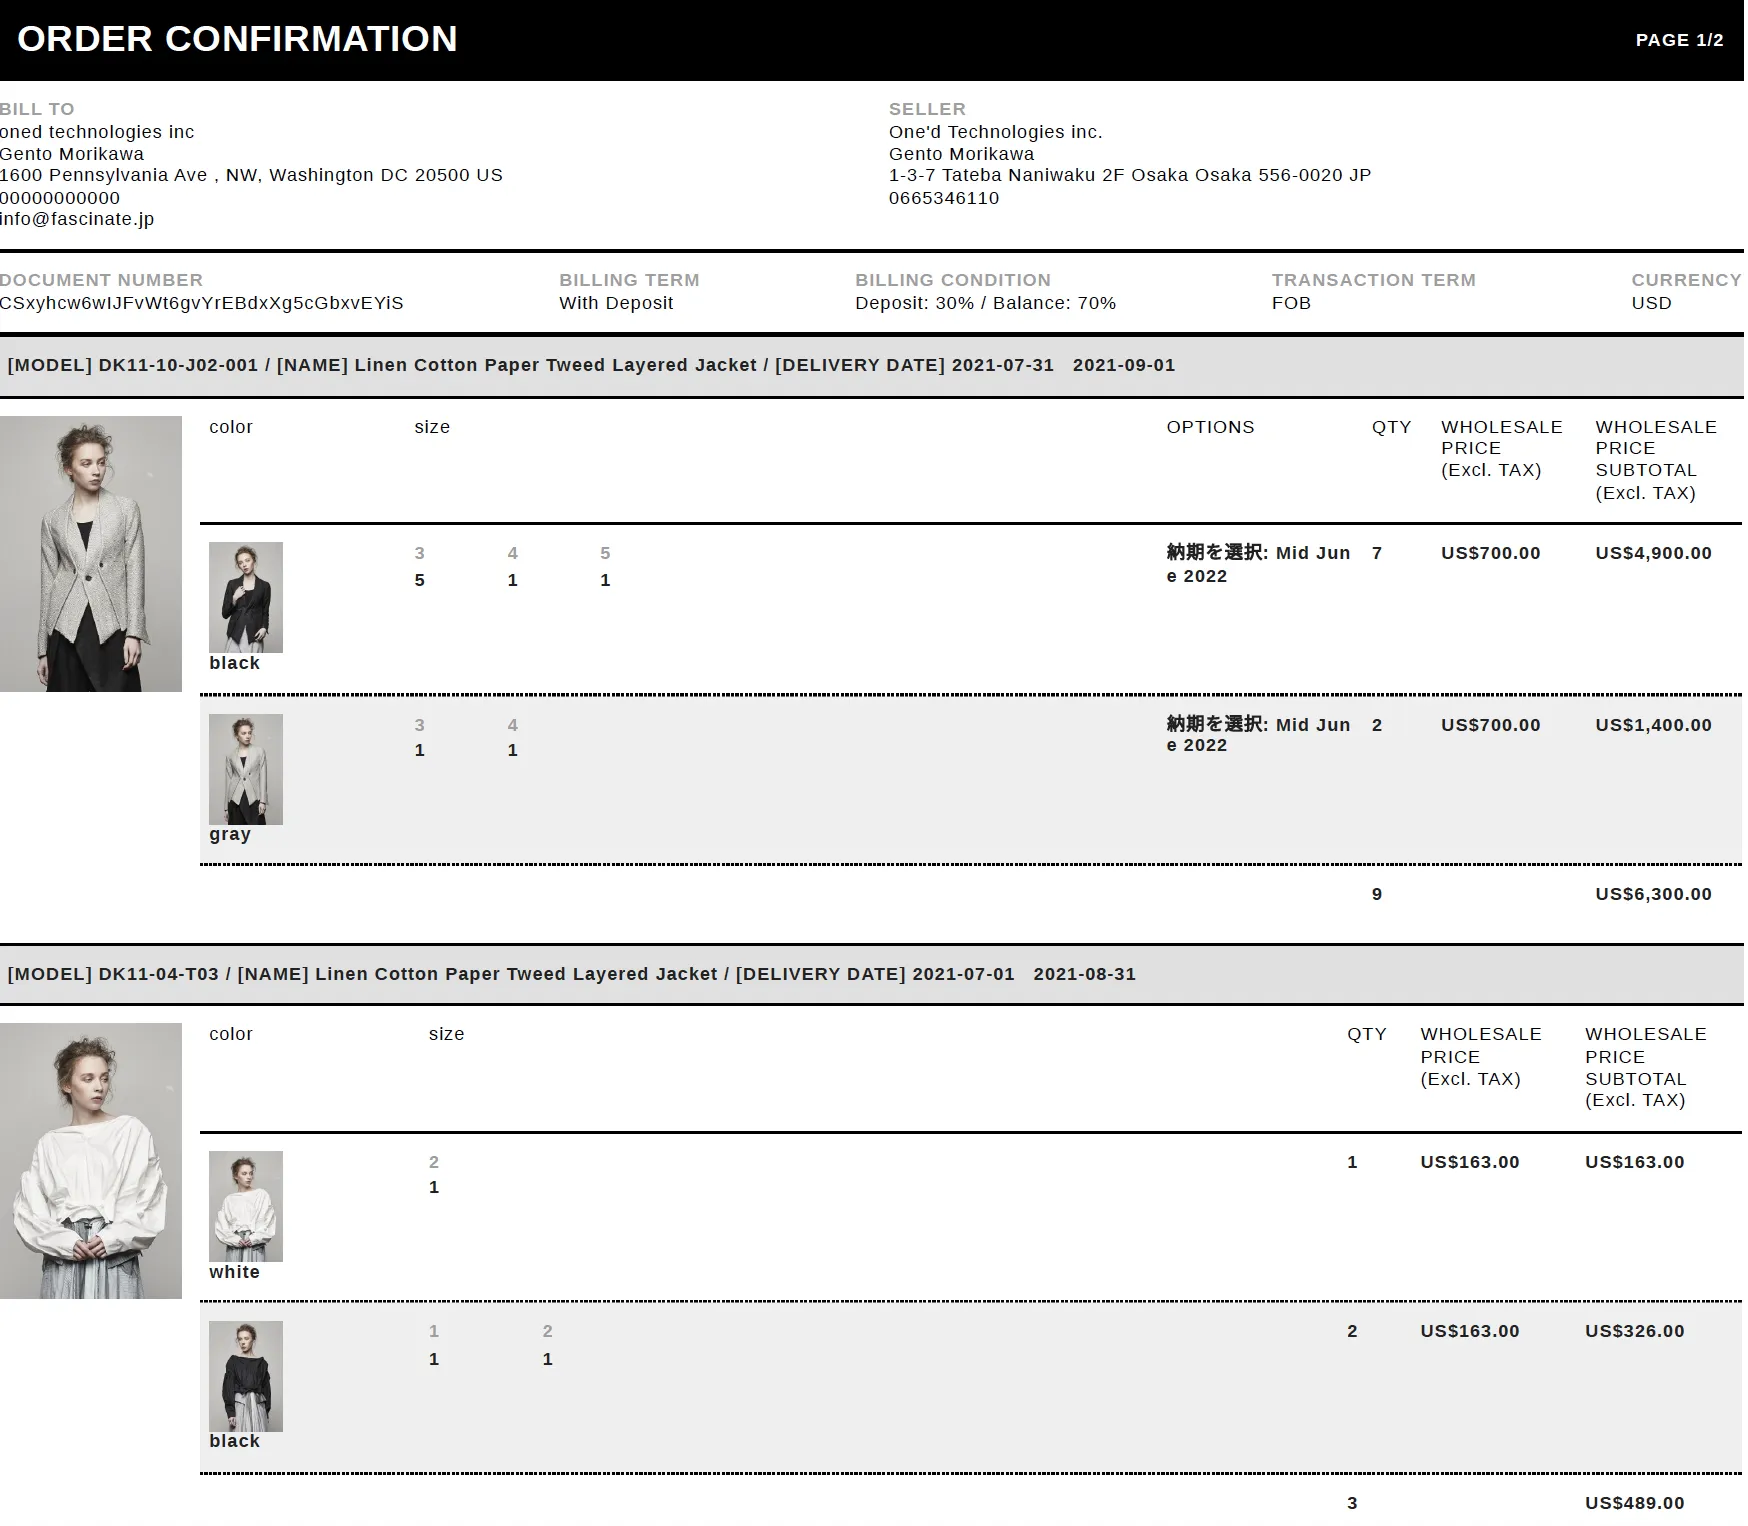This screenshot has width=1748, height=1526.
Task: Open the black blouse color thumbnail
Action: click(246, 1376)
